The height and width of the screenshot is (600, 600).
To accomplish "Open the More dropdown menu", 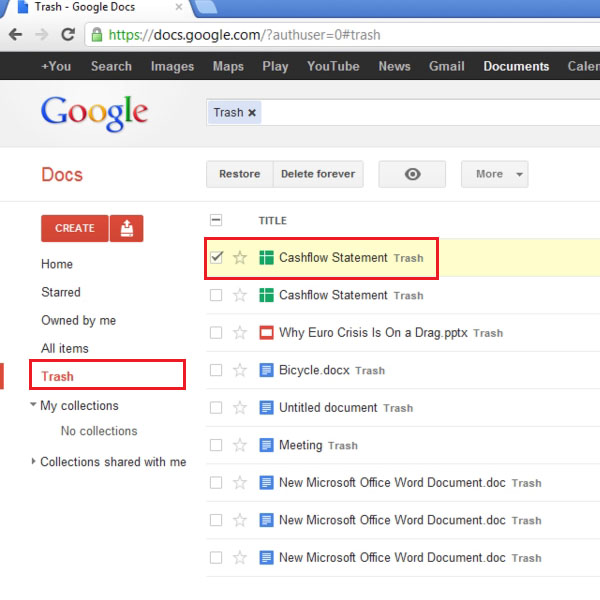I will click(494, 174).
